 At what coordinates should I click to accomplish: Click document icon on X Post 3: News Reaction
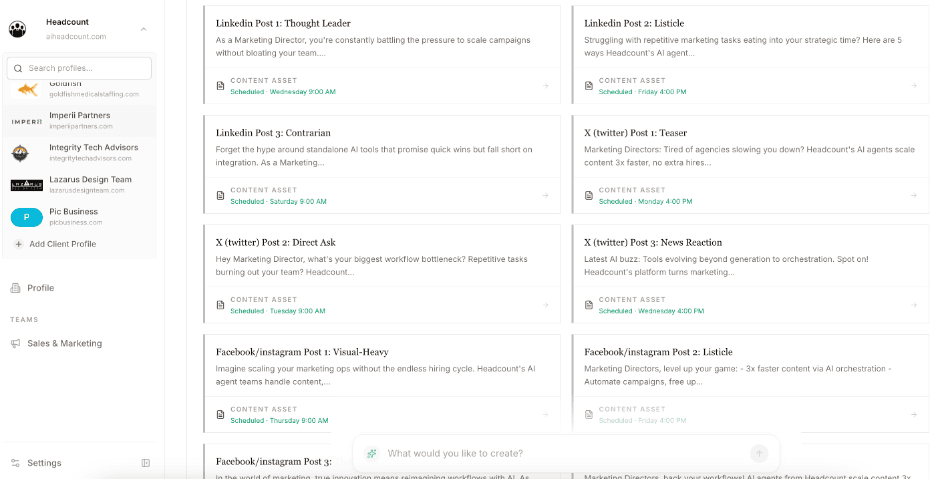(589, 305)
